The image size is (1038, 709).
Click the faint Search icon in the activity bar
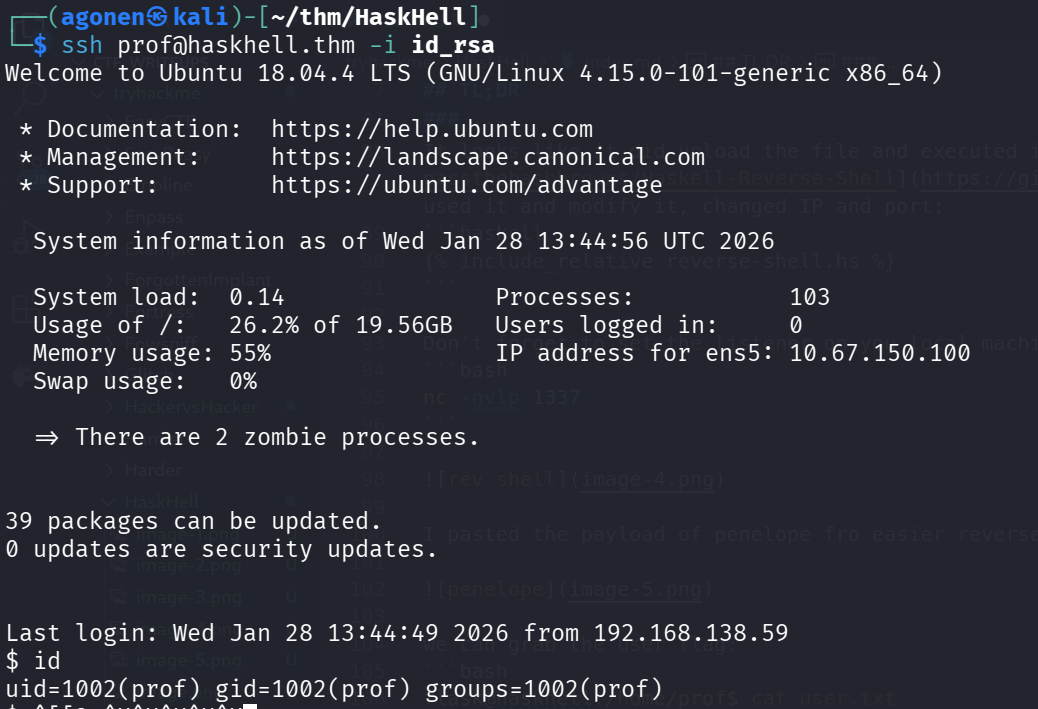click(x=33, y=96)
